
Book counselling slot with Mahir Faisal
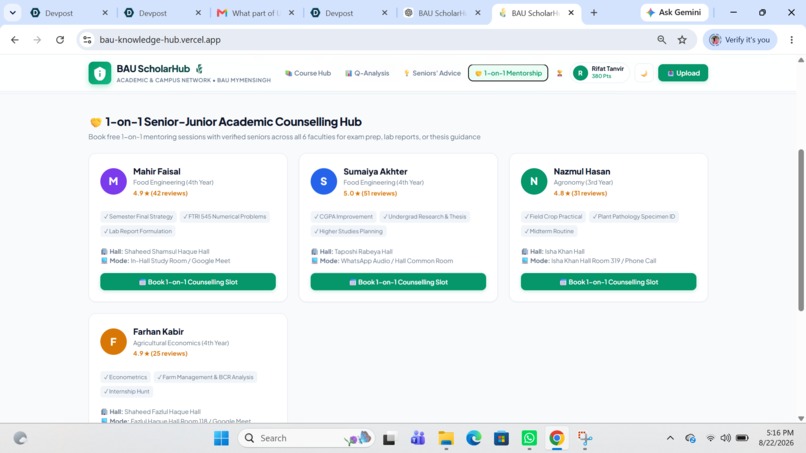[x=188, y=282]
